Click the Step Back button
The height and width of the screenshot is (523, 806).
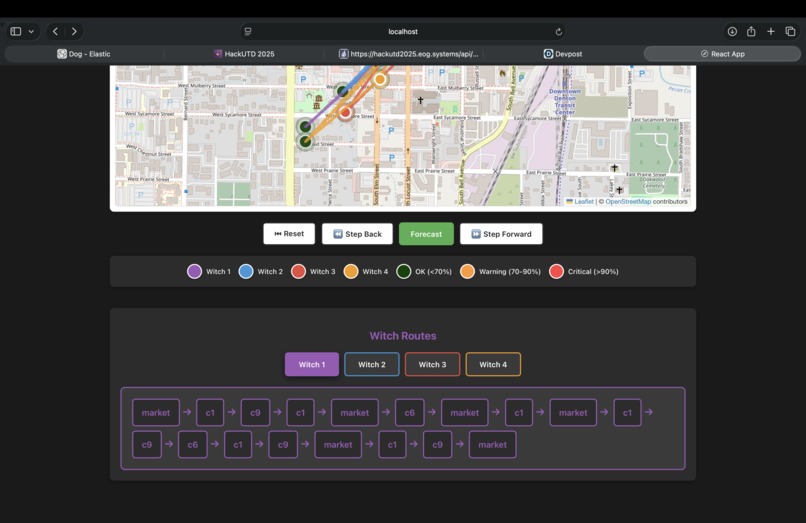point(357,233)
